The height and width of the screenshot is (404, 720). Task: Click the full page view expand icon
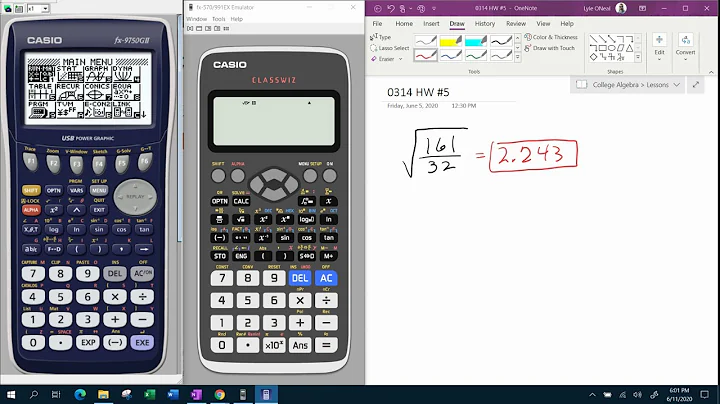coord(696,85)
